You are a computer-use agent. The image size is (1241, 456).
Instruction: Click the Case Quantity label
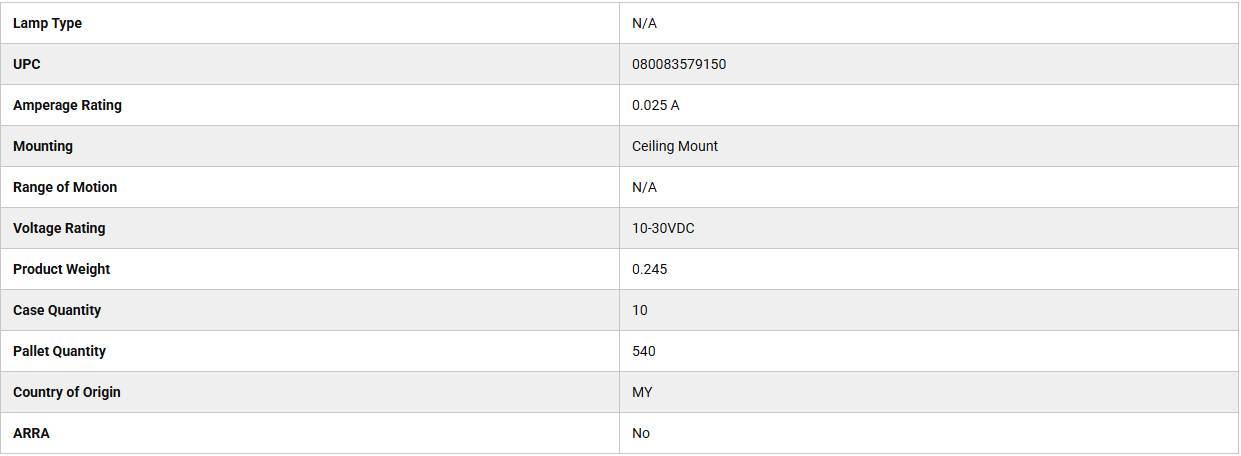pyautogui.click(x=57, y=310)
